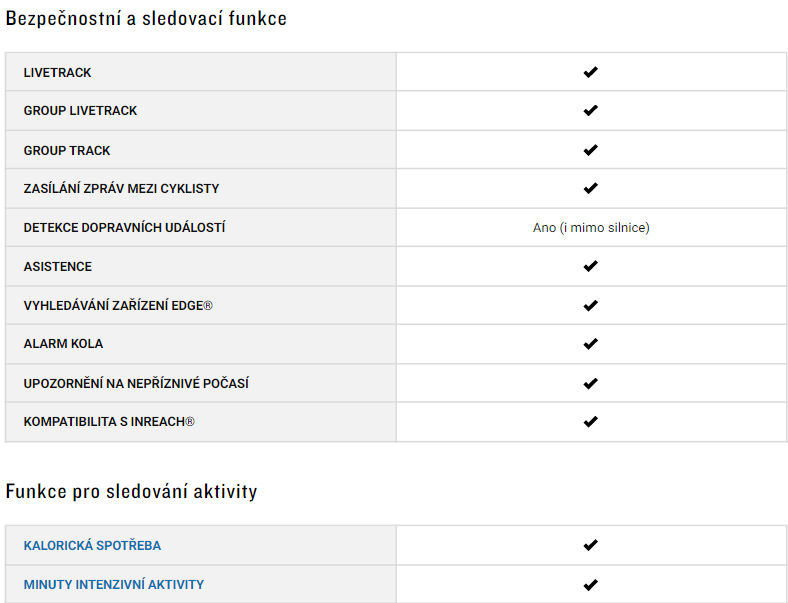Click the ALARM KOLA row label
The image size is (788, 603).
(x=63, y=344)
